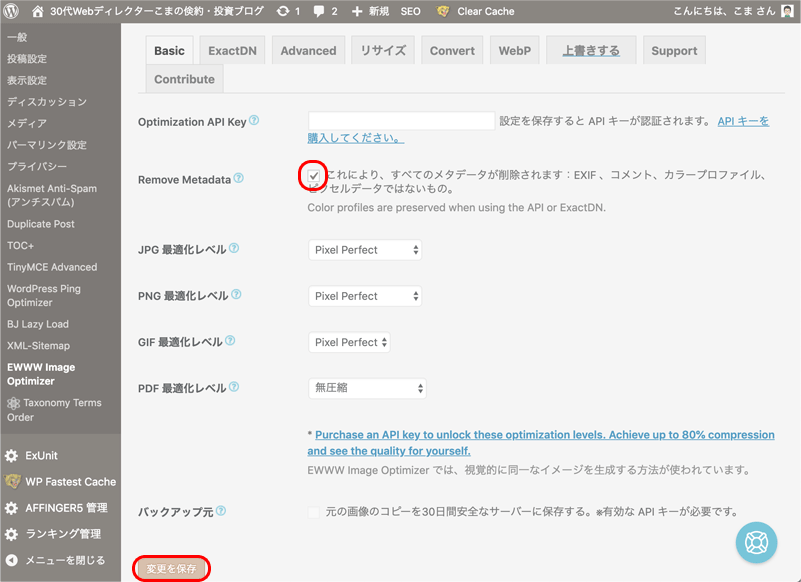This screenshot has height=582, width=801.
Task: Open the user avatar thumbnail
Action: click(x=787, y=11)
